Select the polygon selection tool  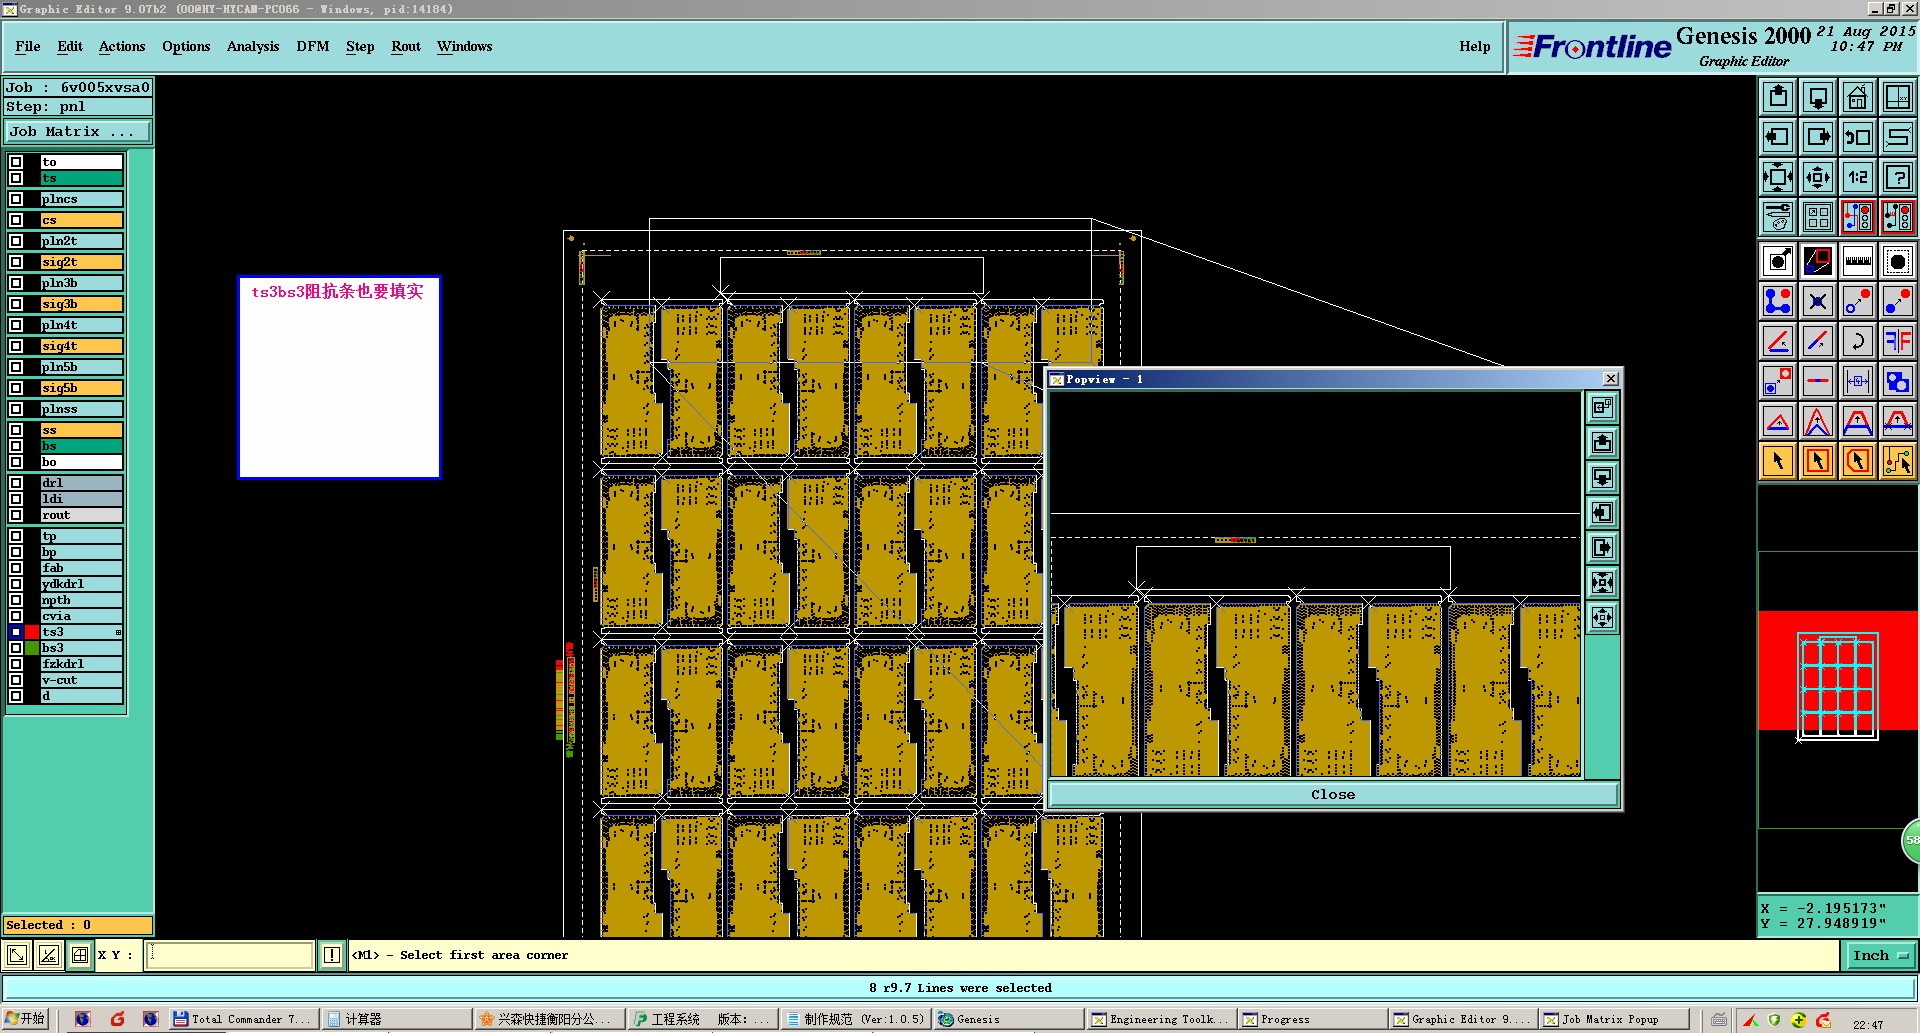[1858, 461]
